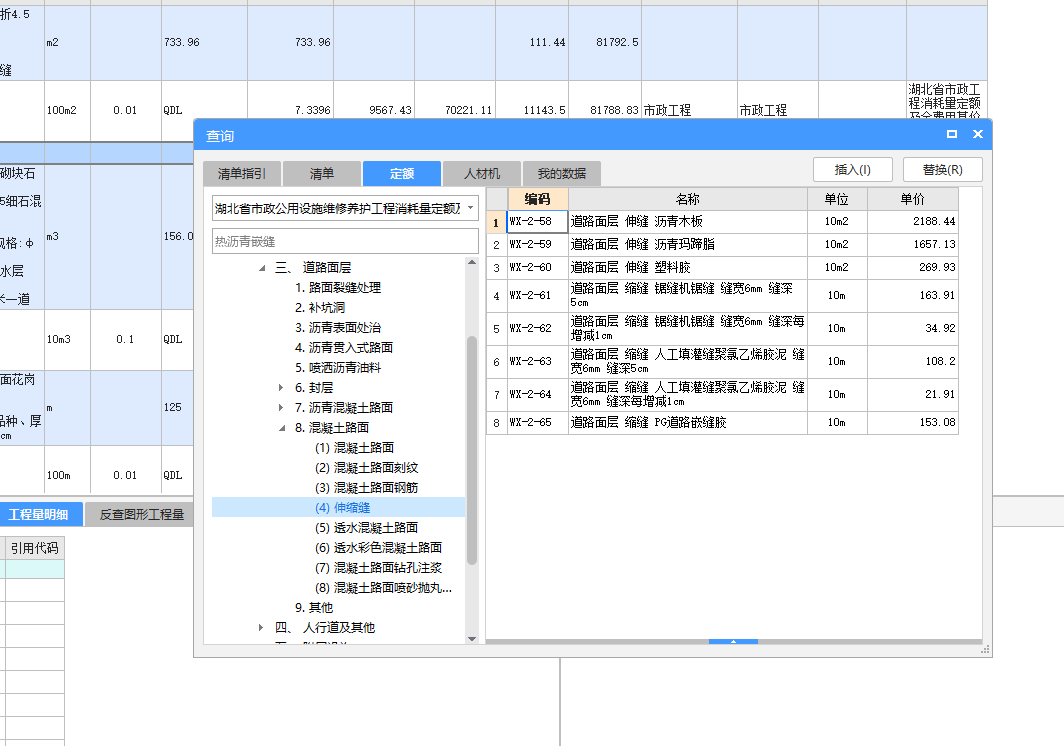This screenshot has height=746, width=1064.
Task: Switch to the 清单指引 tab
Action: pyautogui.click(x=242, y=174)
